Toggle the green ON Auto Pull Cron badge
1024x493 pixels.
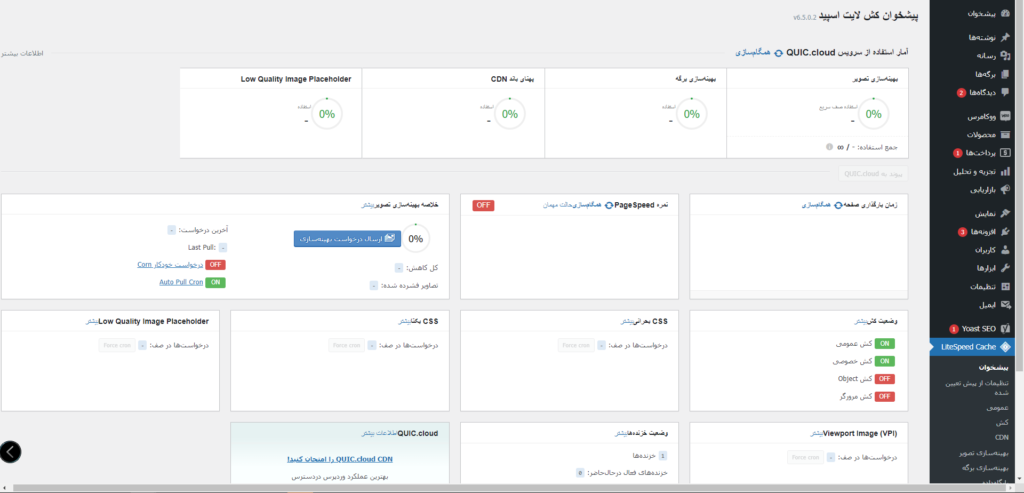(216, 283)
